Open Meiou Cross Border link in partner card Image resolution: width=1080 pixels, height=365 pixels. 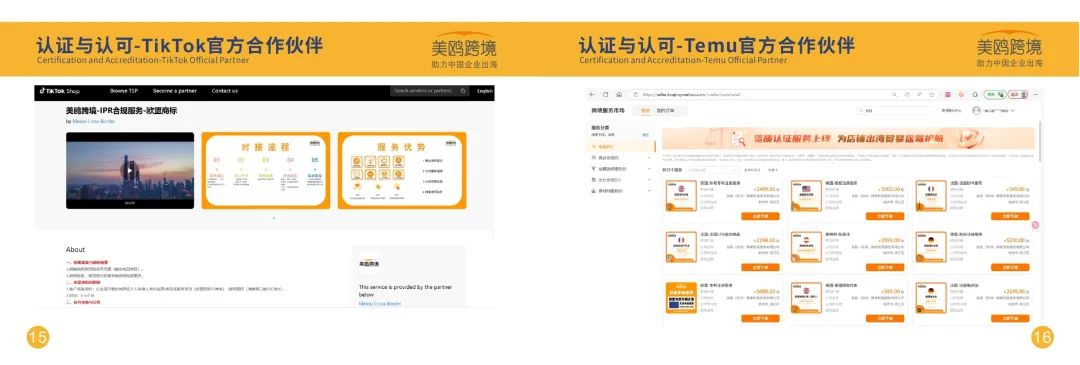tap(380, 303)
